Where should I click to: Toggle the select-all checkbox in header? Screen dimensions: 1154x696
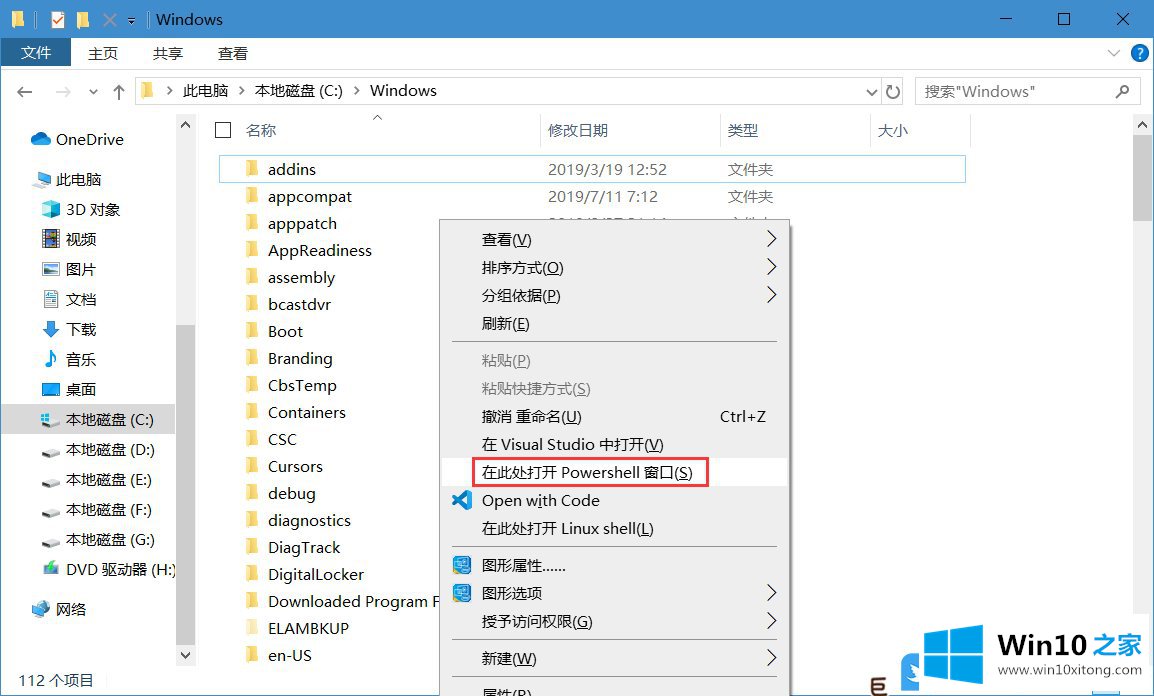223,130
